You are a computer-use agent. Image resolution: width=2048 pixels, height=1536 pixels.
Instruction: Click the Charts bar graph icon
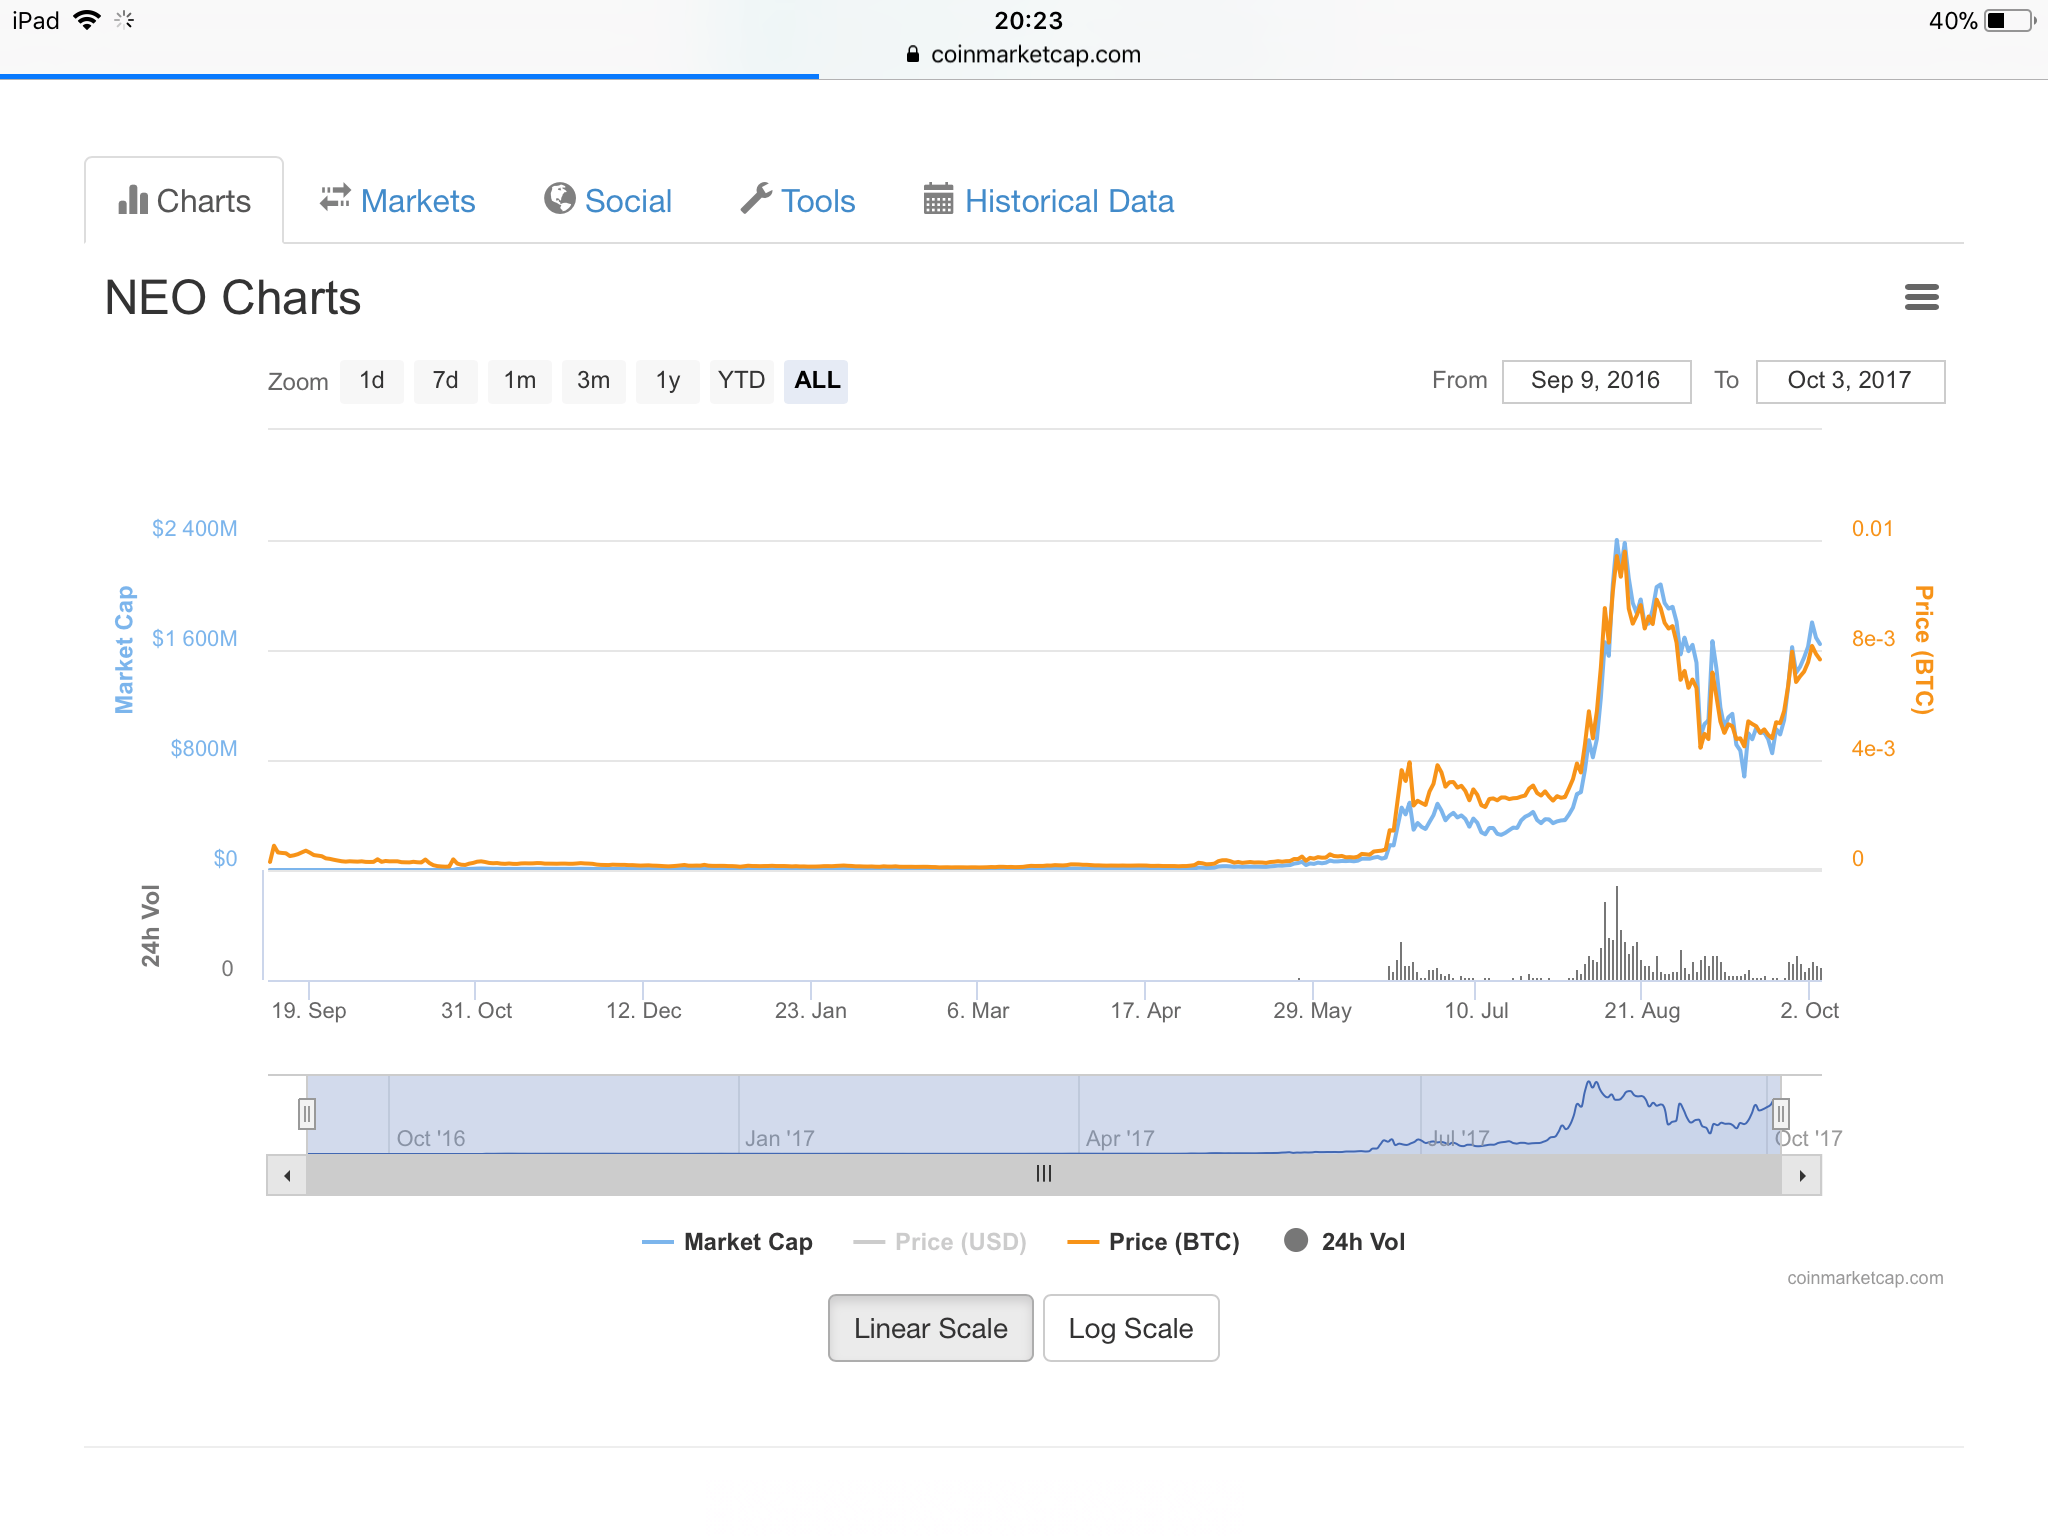tap(133, 200)
